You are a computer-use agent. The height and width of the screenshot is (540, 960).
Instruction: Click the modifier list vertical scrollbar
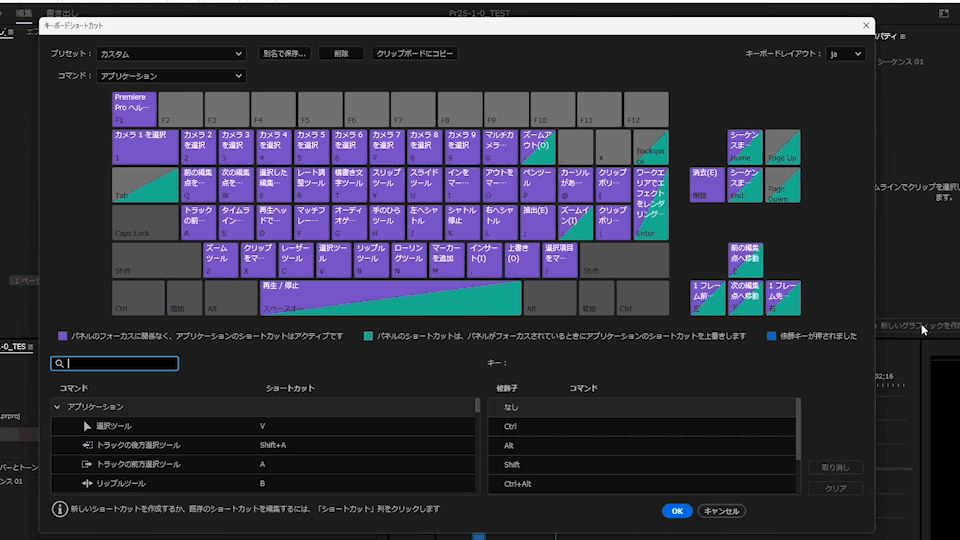click(x=798, y=429)
